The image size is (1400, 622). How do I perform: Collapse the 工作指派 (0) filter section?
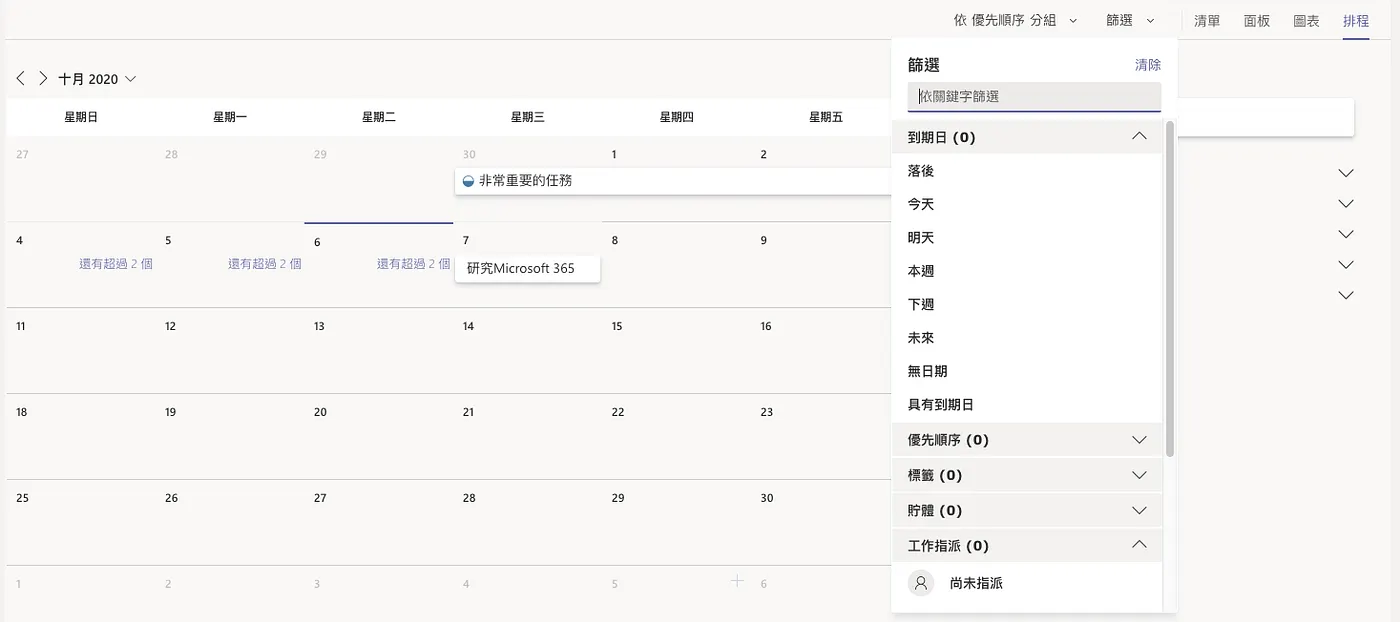coord(1027,546)
